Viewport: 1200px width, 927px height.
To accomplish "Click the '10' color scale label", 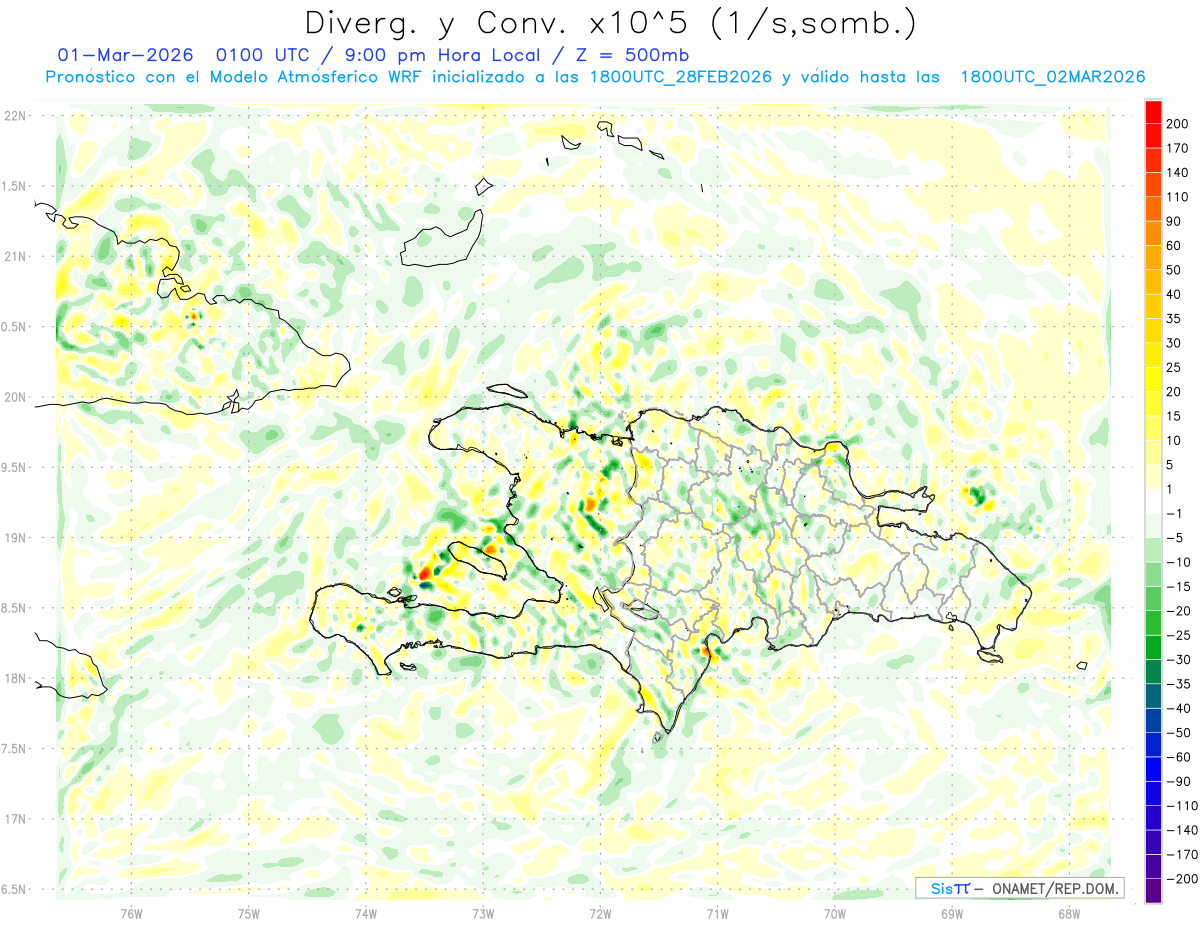I will click(1175, 440).
